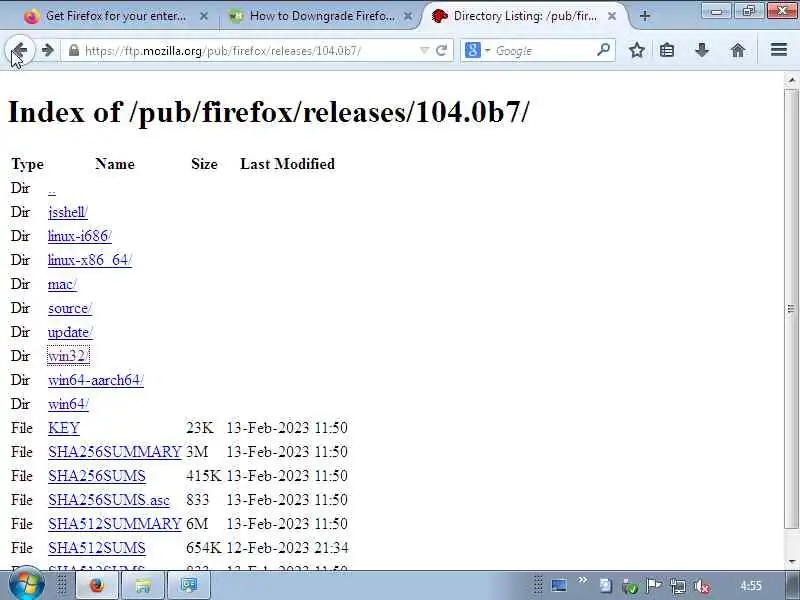The width and height of the screenshot is (800, 600).
Task: Switch to 'How to Downgrade Firefo...' tab
Action: pos(320,16)
